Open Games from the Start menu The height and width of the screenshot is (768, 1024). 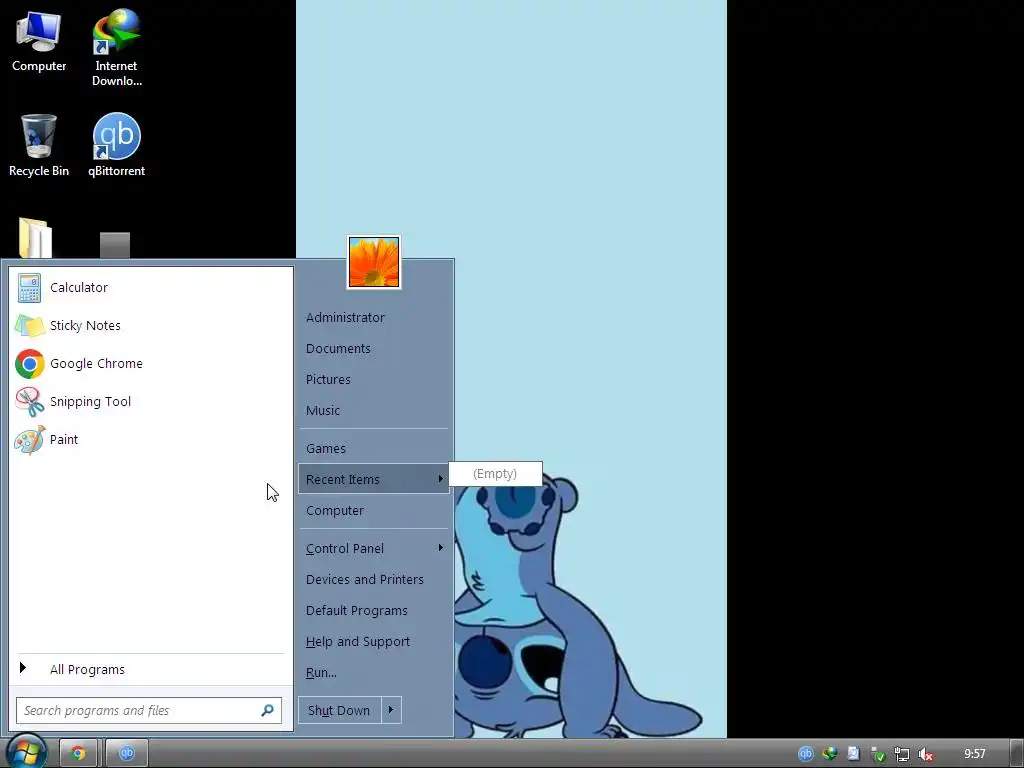(x=374, y=449)
